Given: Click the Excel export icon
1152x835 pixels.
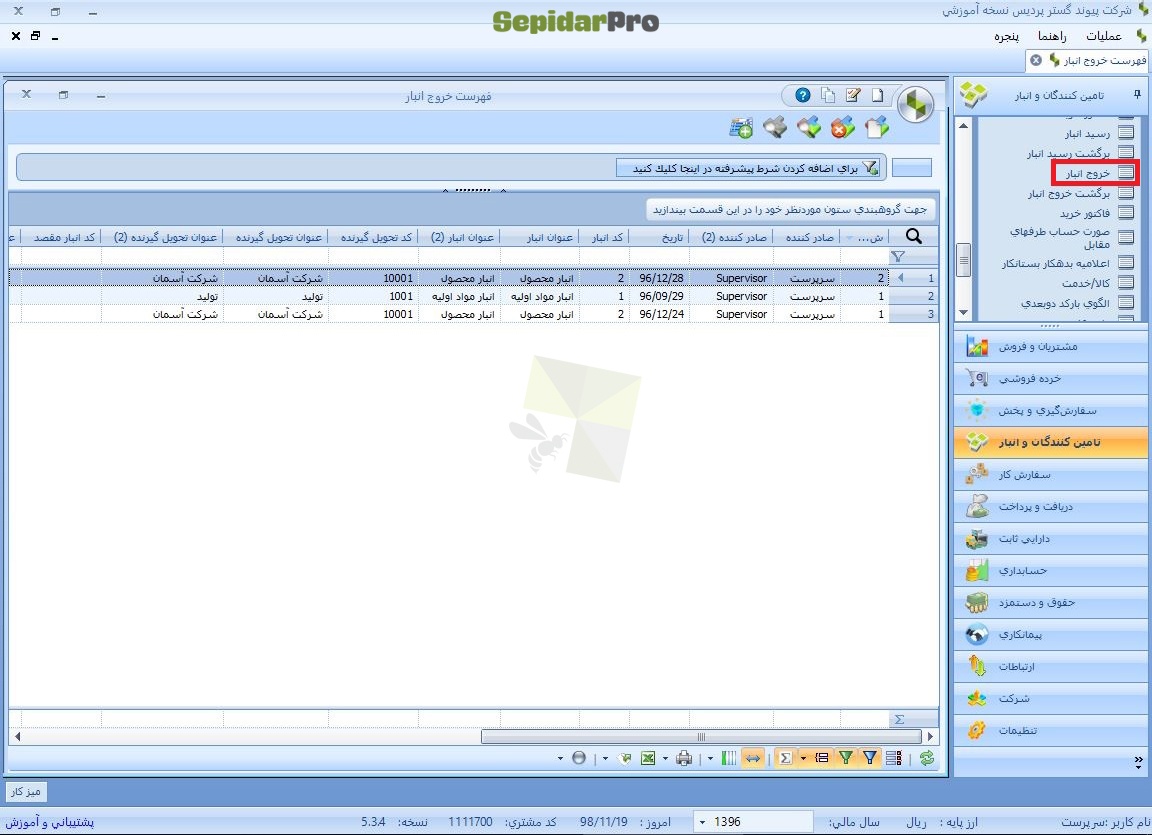Looking at the screenshot, I should 648,758.
